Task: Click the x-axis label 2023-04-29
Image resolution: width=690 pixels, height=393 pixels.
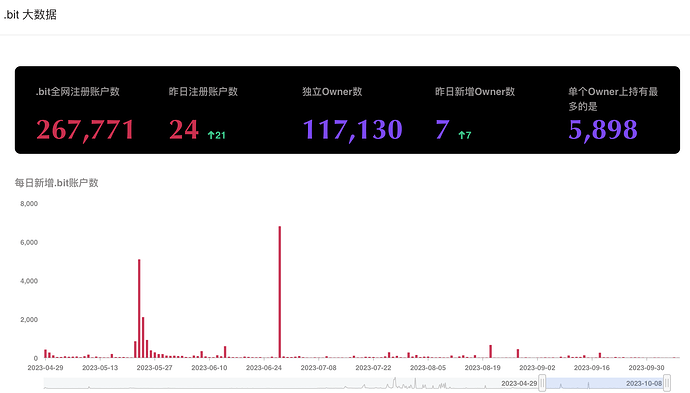Action: pos(45,367)
